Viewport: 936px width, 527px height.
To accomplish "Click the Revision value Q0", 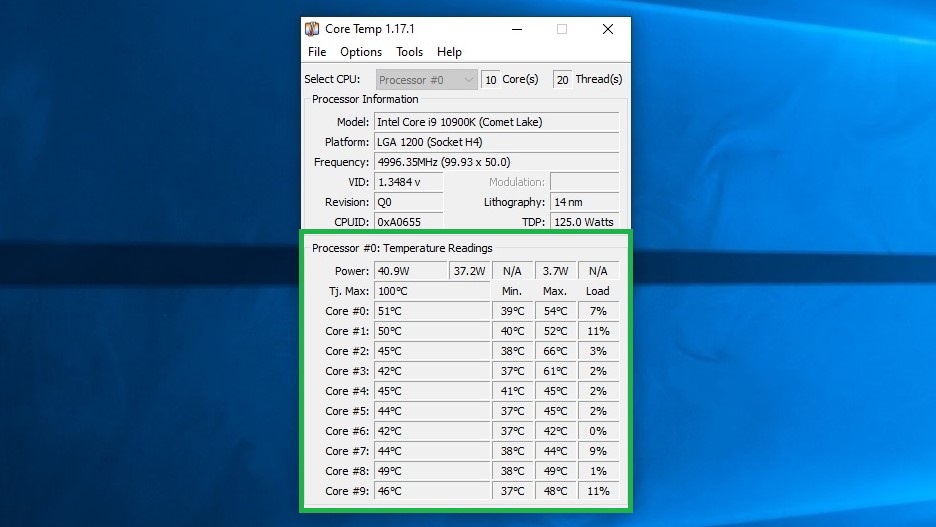I will point(409,202).
